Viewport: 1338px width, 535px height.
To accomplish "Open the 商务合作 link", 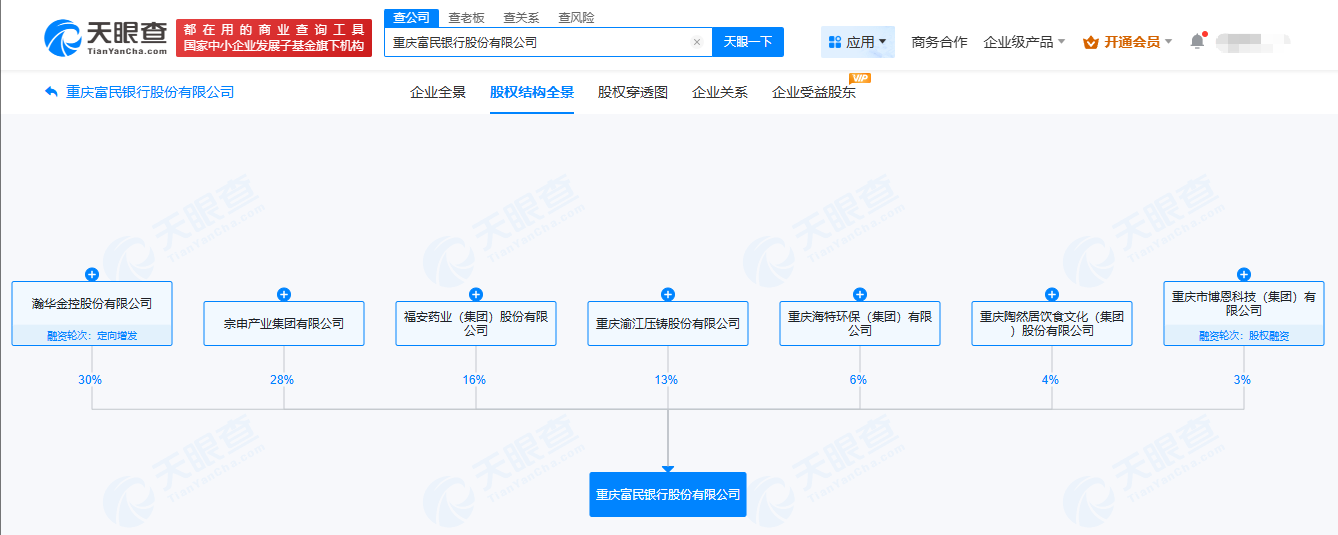I will (x=939, y=42).
